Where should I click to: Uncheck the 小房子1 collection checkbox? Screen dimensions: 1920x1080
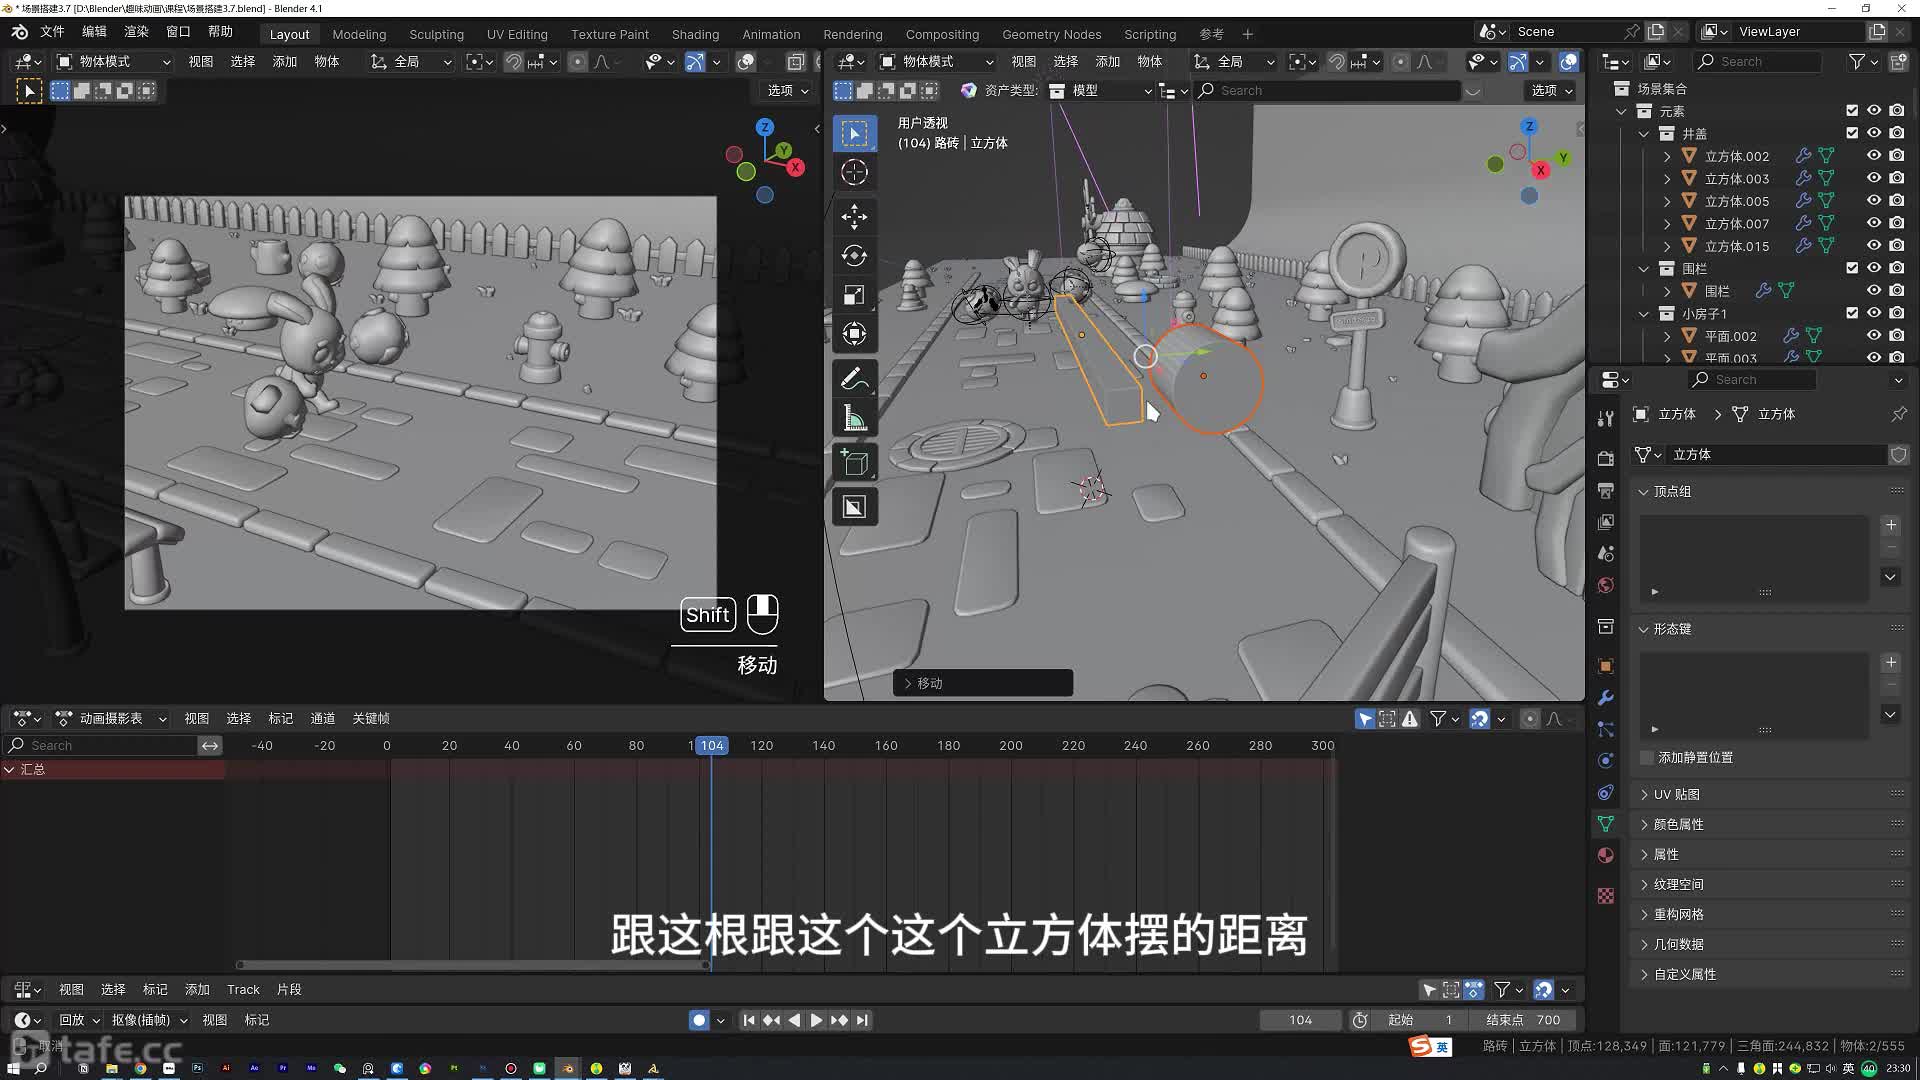pos(1852,313)
